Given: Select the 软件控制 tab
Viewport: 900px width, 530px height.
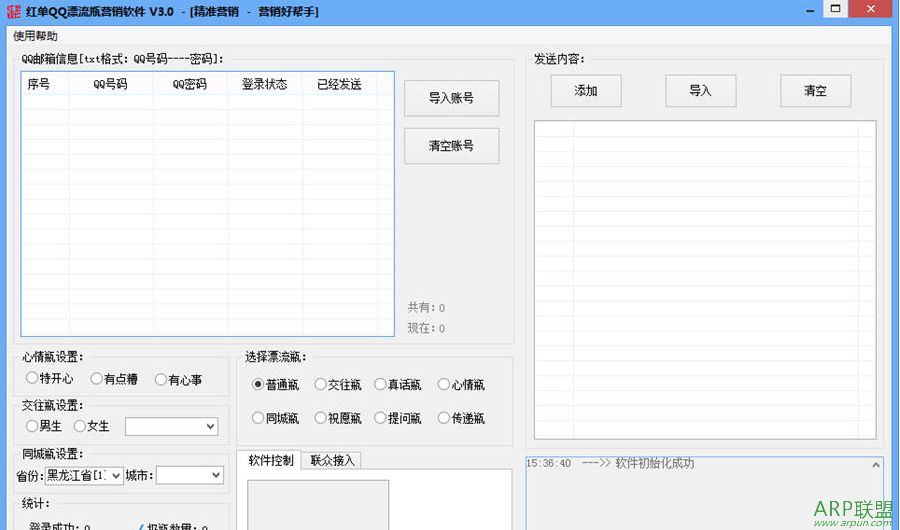Looking at the screenshot, I should coord(270,460).
